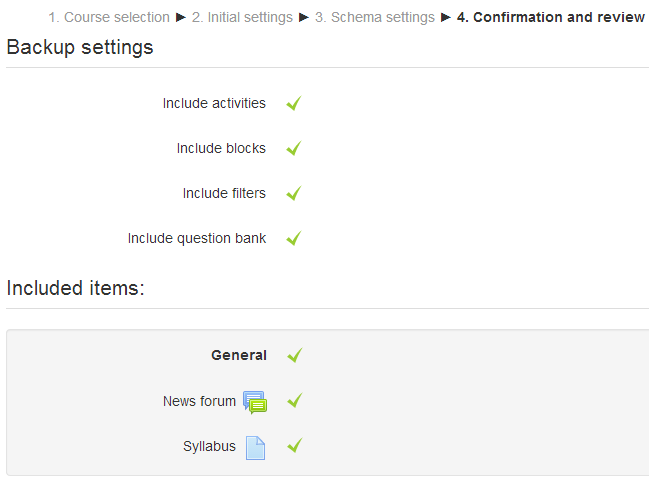Click the Include question bank label
The width and height of the screenshot is (649, 484).
pos(197,238)
